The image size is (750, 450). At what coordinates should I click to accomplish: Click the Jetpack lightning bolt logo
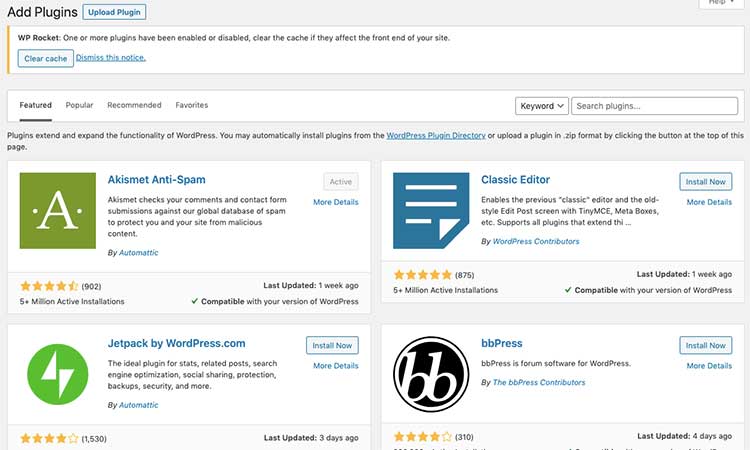58,374
